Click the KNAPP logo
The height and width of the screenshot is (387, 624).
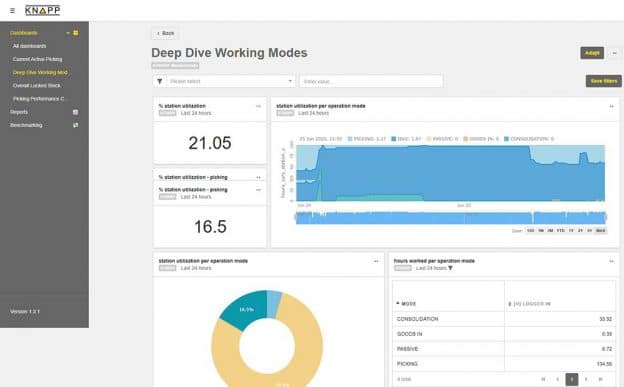tap(43, 10)
